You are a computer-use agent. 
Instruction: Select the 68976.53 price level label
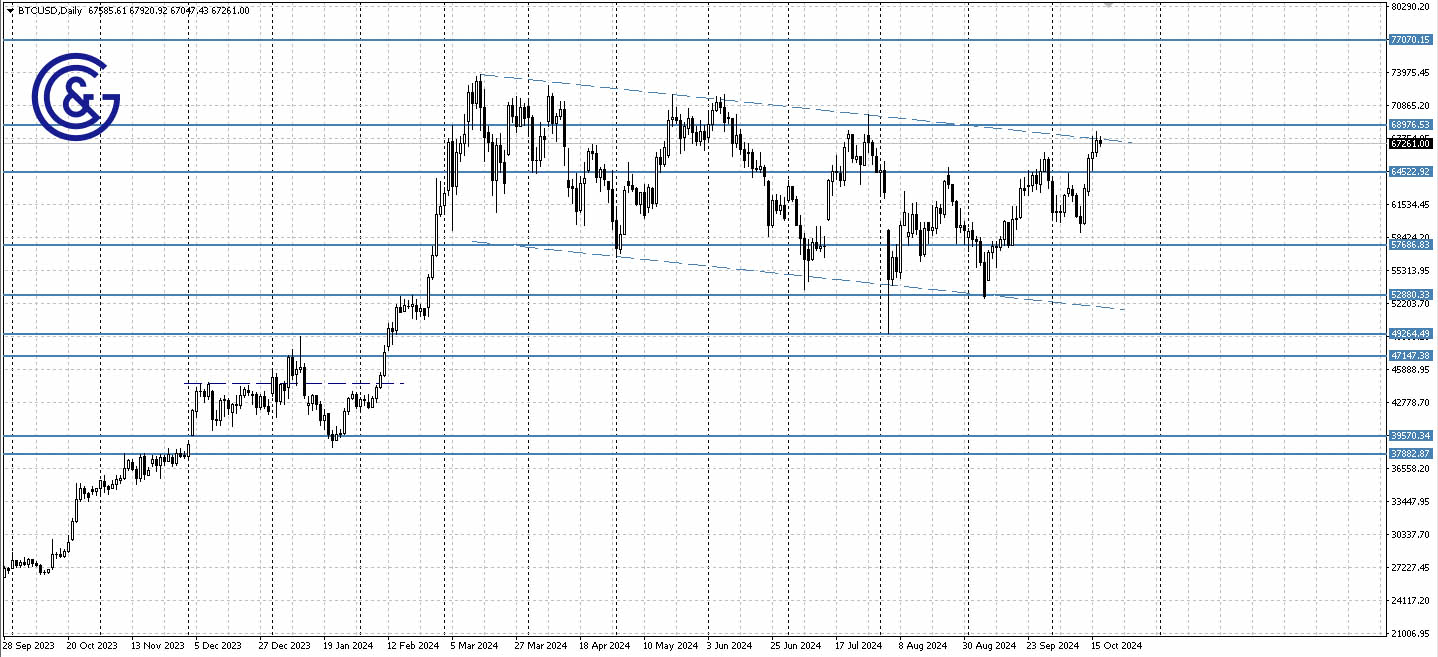point(1410,124)
